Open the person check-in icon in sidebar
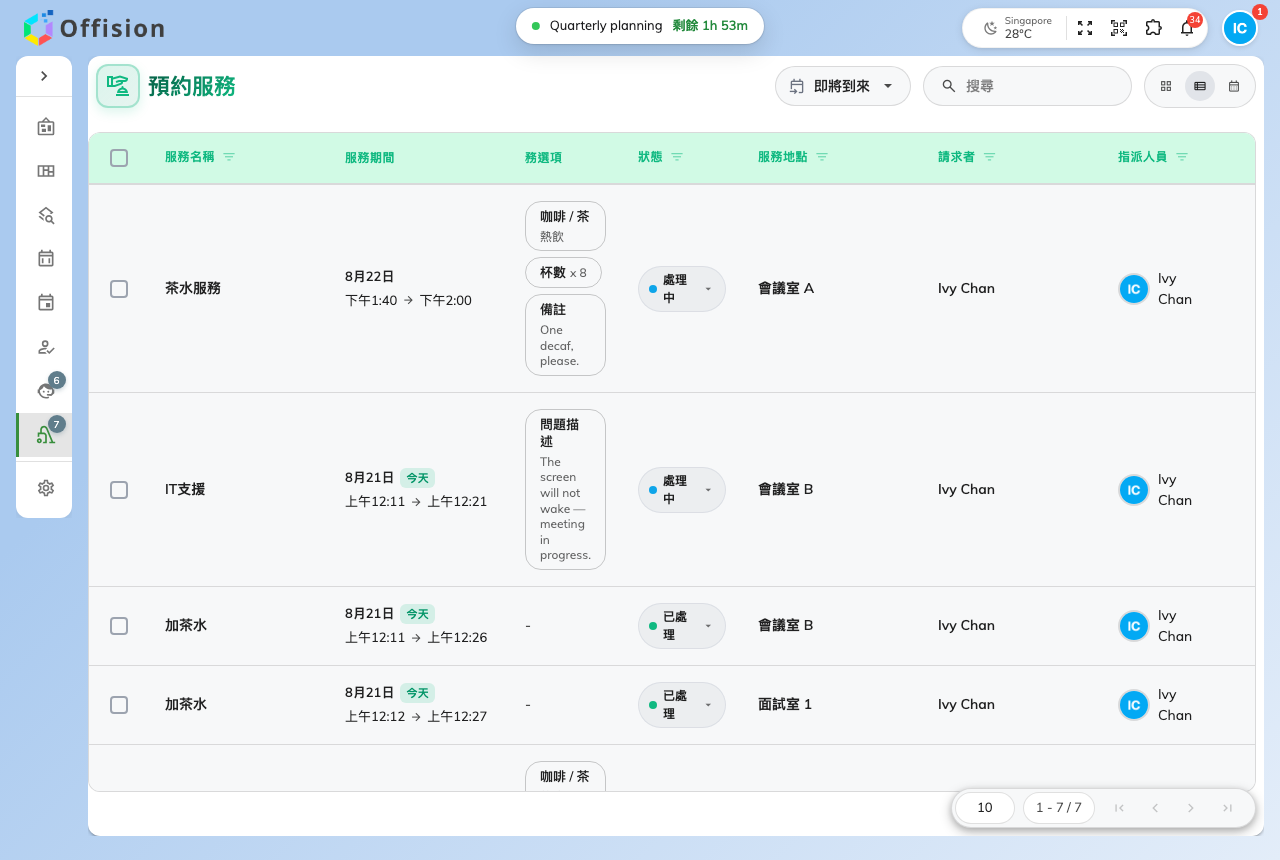 point(46,347)
